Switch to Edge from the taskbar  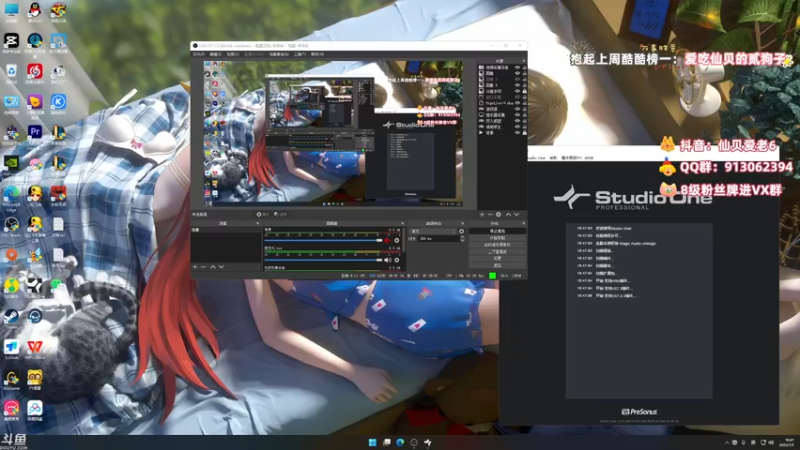[400, 442]
